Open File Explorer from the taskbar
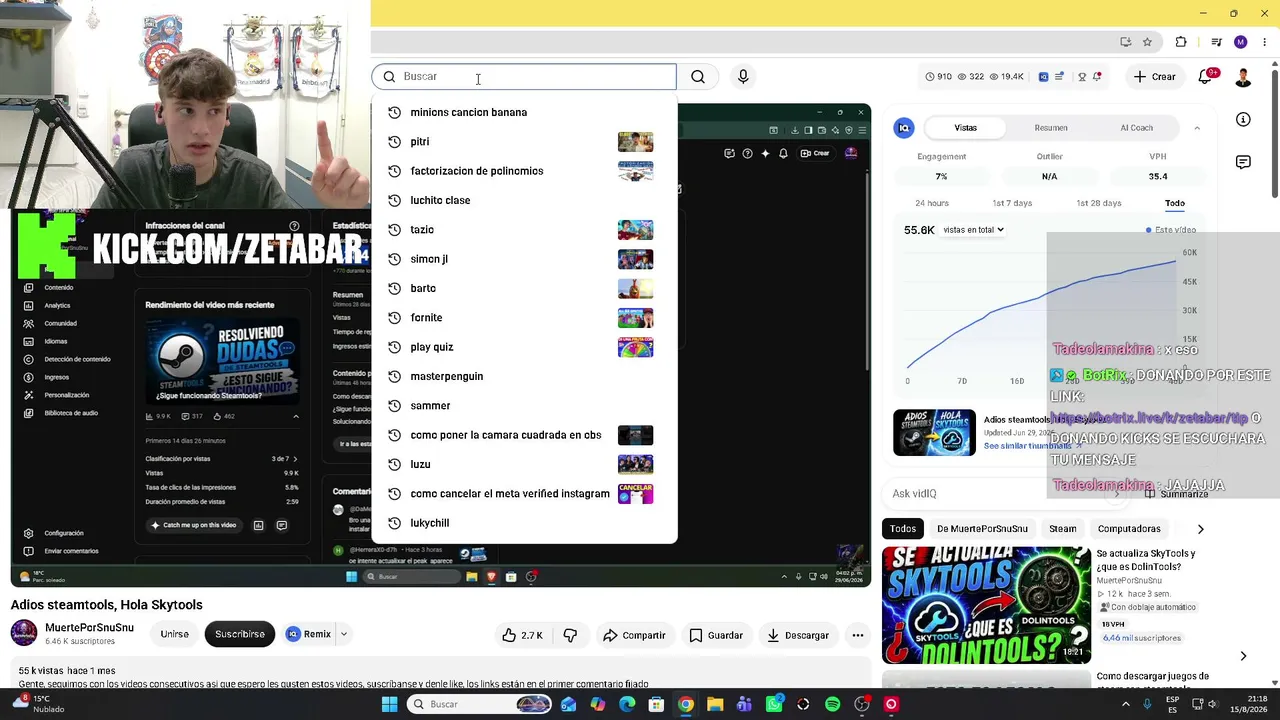The height and width of the screenshot is (720, 1280). pyautogui.click(x=715, y=704)
